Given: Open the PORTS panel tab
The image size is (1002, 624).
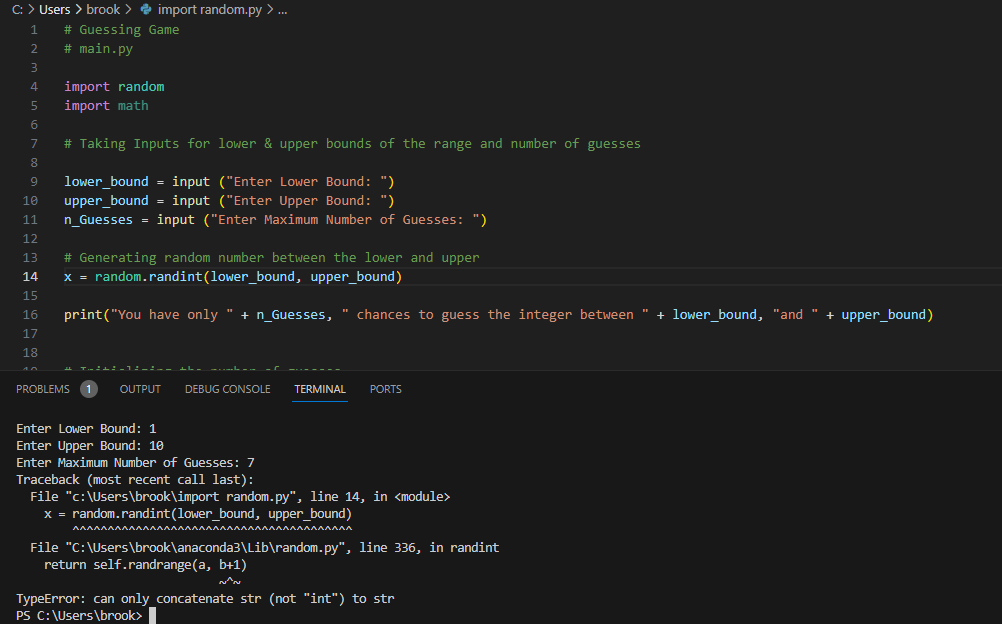Looking at the screenshot, I should coord(385,389).
